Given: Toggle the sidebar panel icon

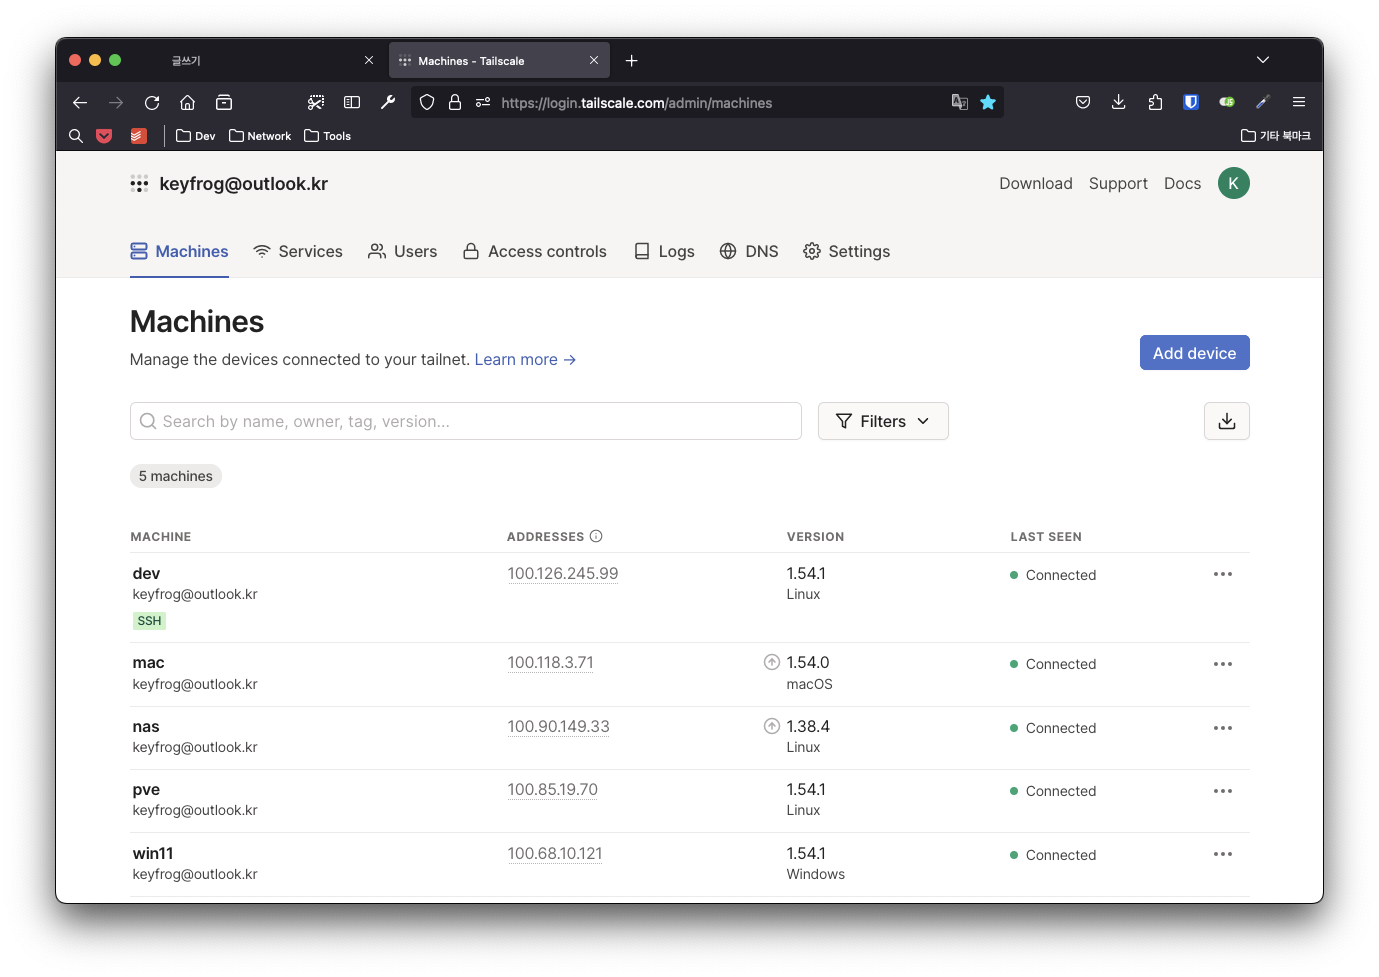Looking at the screenshot, I should (352, 102).
